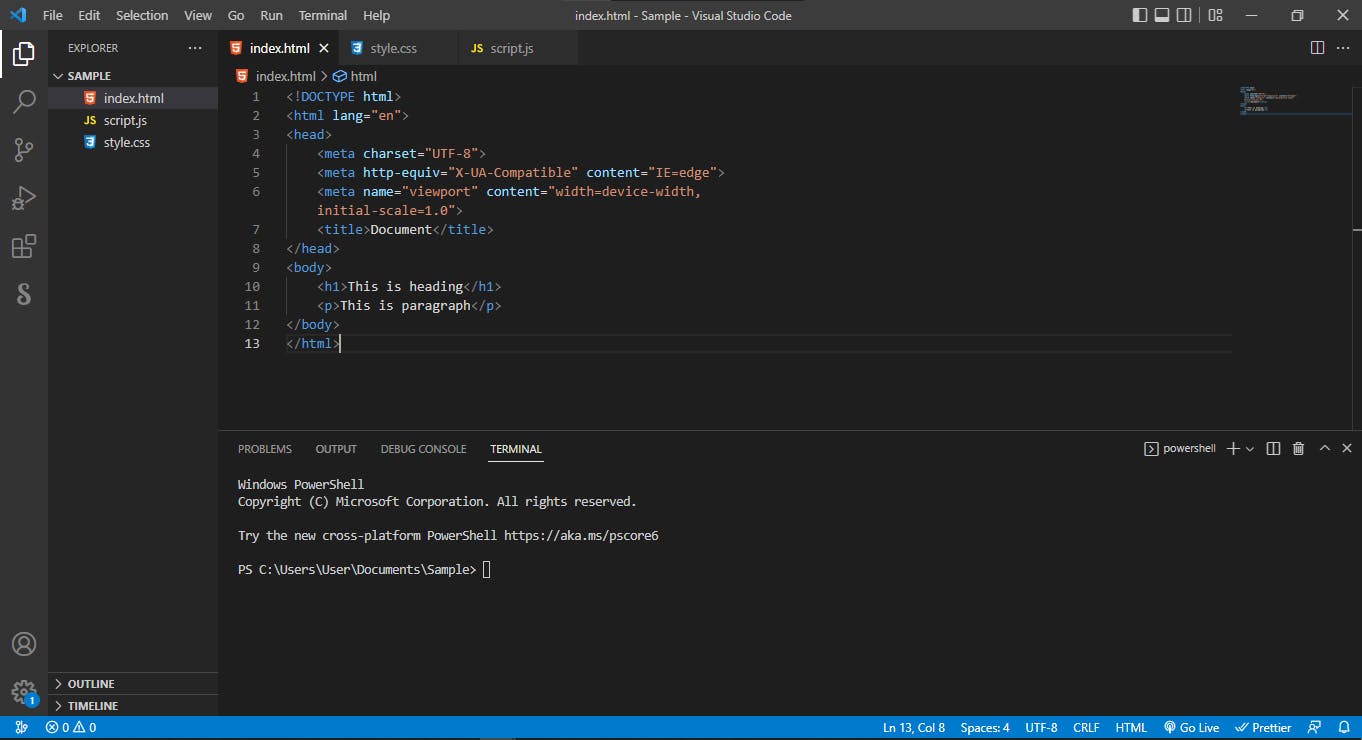Close the index.html editor tab

[x=324, y=48]
